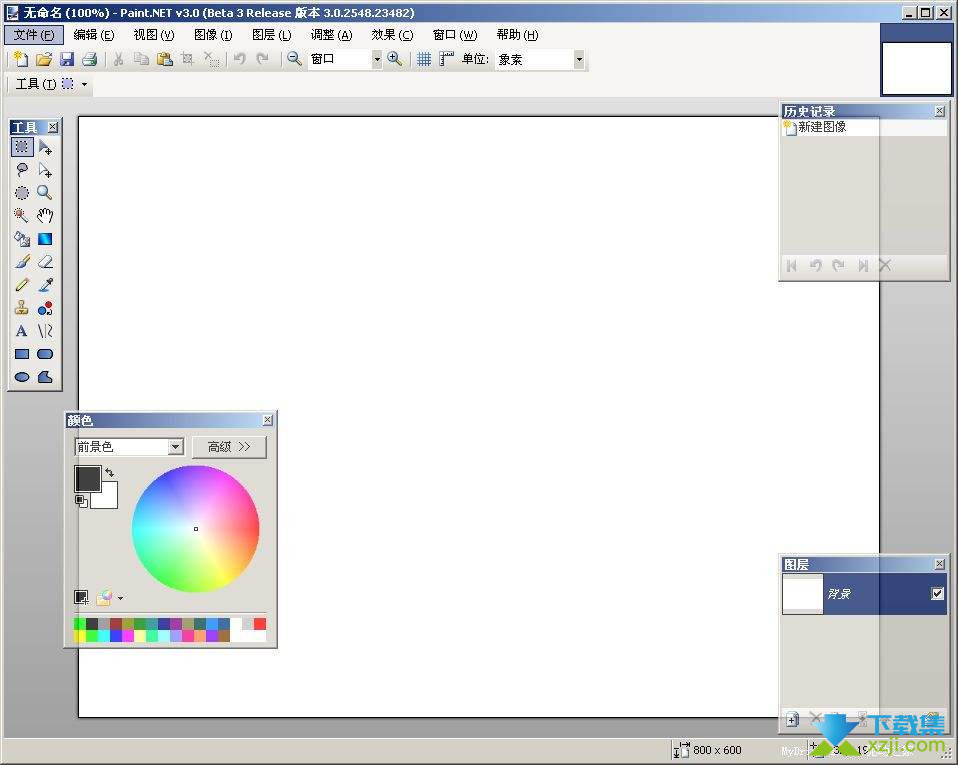Select the Text tool
Screen dimensions: 958x765
pos(22,331)
